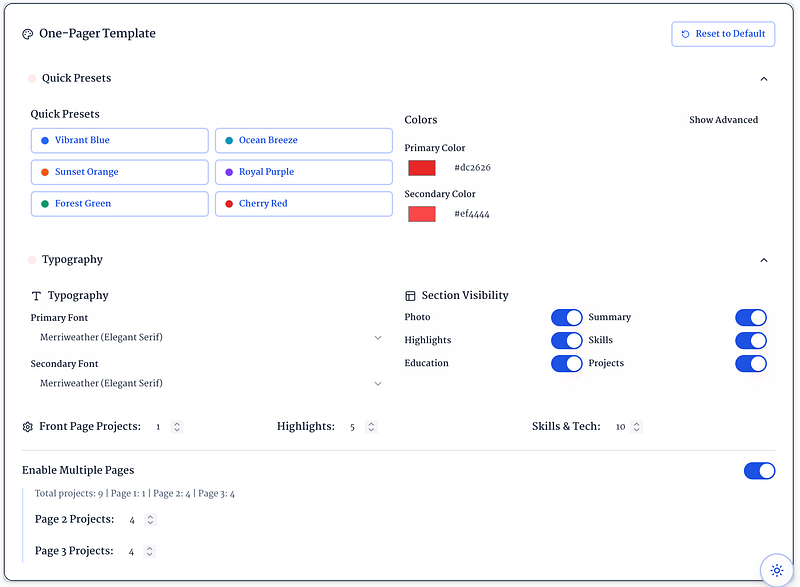This screenshot has height=587, width=800.
Task: Click the gear icon beside Front Page Projects
Action: 28,427
